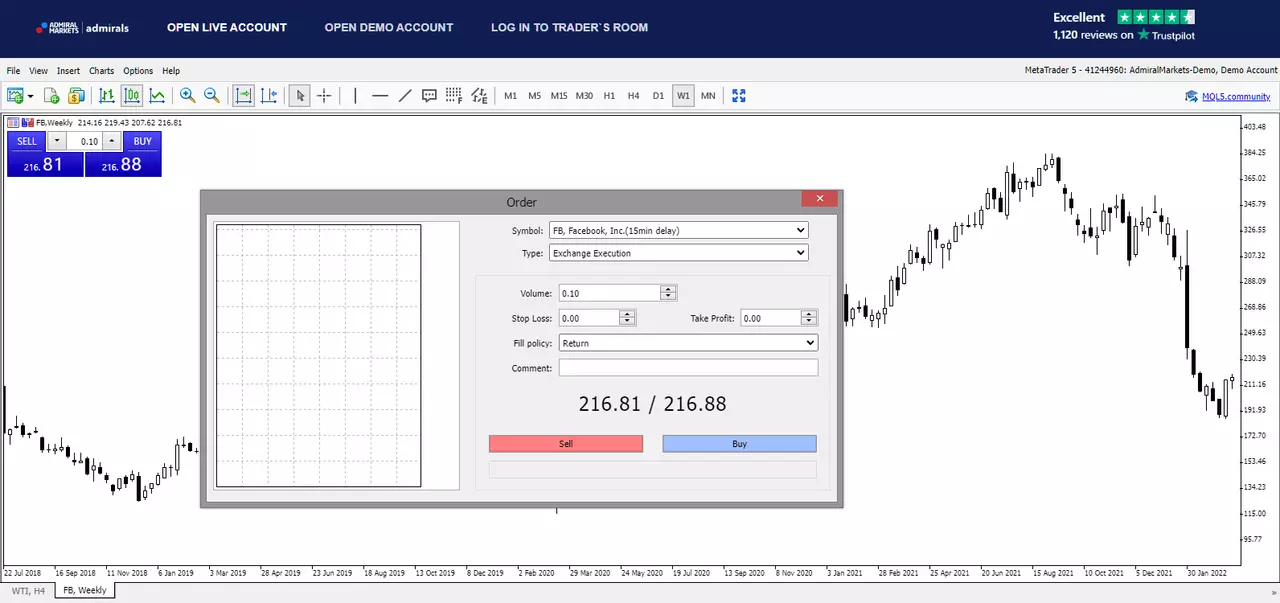Select the text label comment tool

(429, 96)
